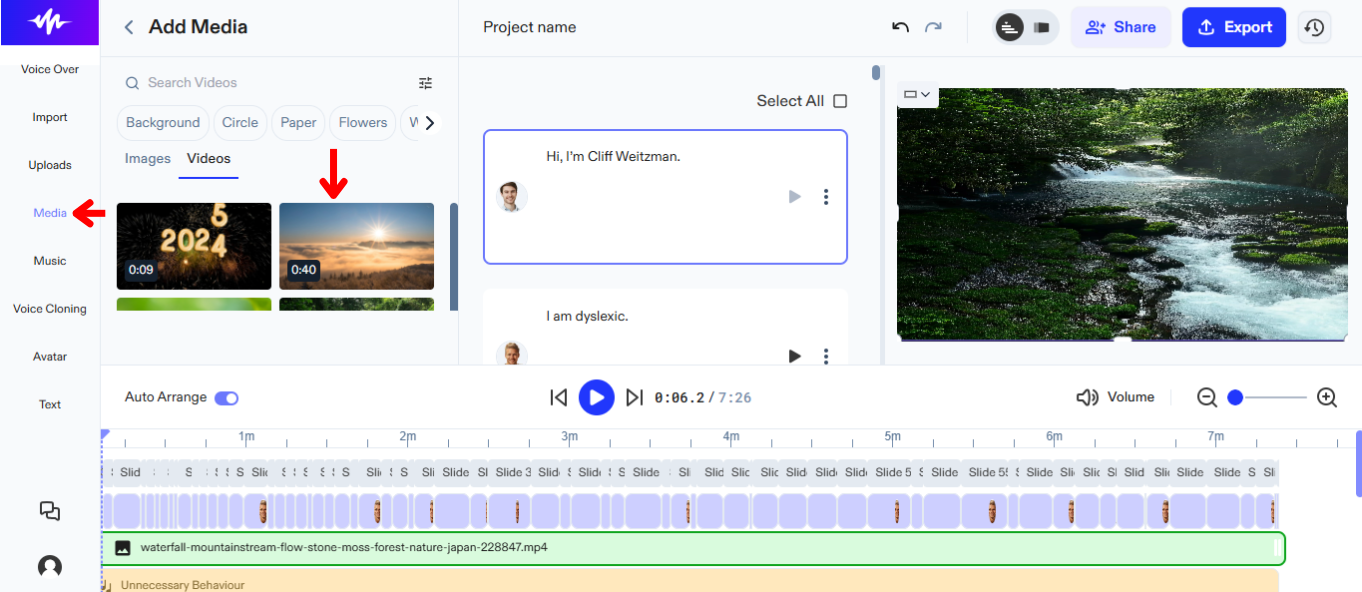Click the Share button
Image resolution: width=1362 pixels, height=592 pixels.
click(1120, 27)
